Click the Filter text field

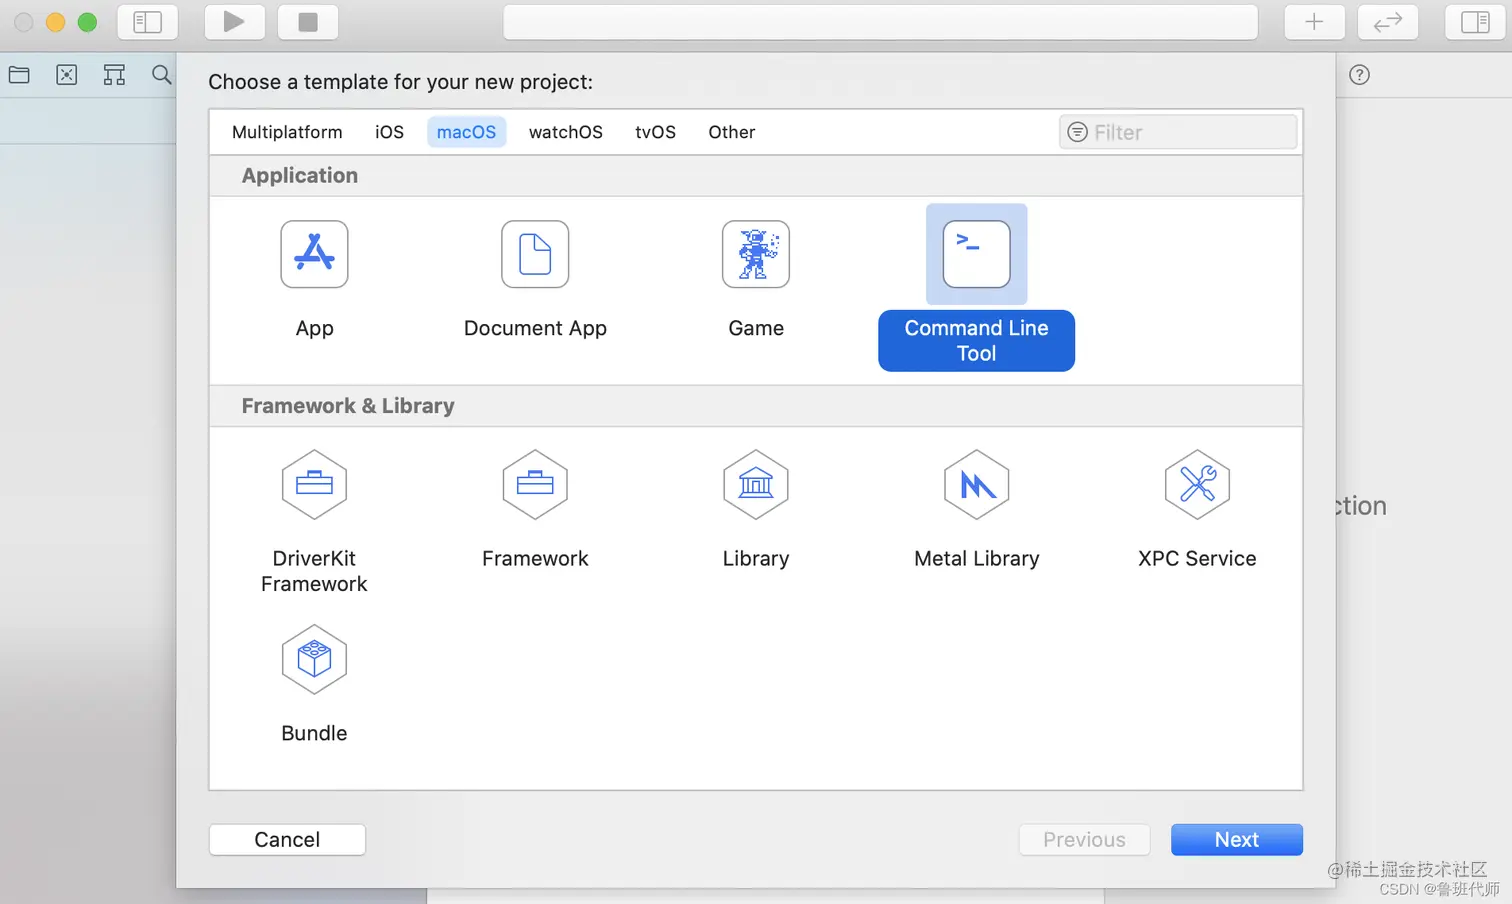pos(1178,132)
